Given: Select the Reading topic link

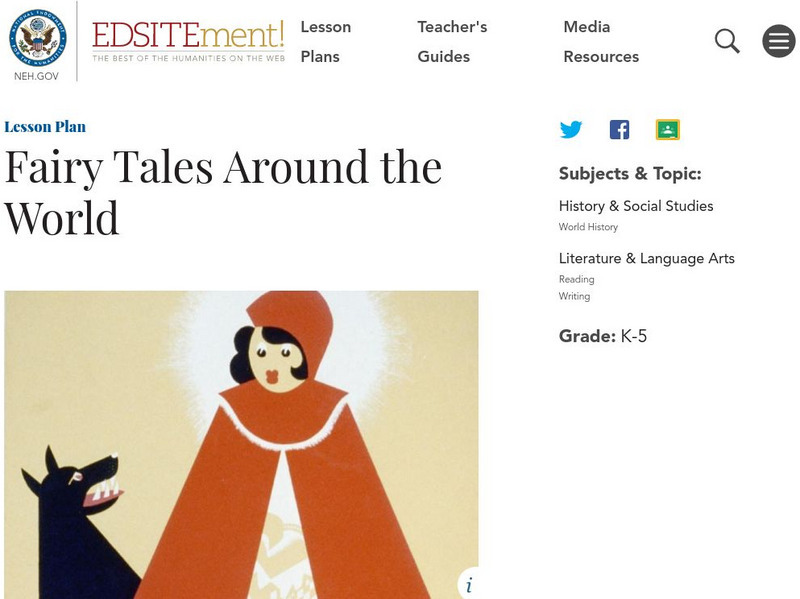Looking at the screenshot, I should [x=577, y=279].
